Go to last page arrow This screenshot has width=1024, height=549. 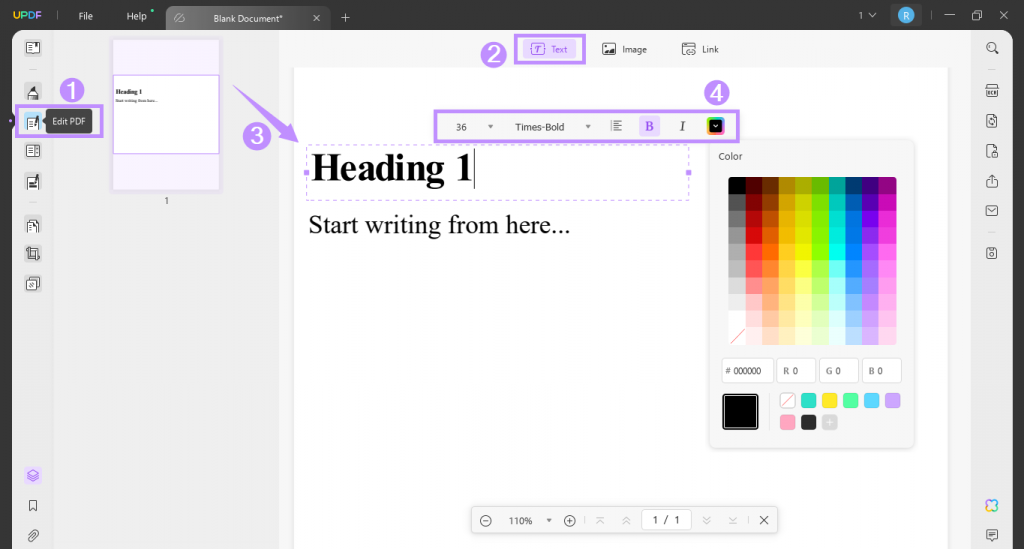733,520
